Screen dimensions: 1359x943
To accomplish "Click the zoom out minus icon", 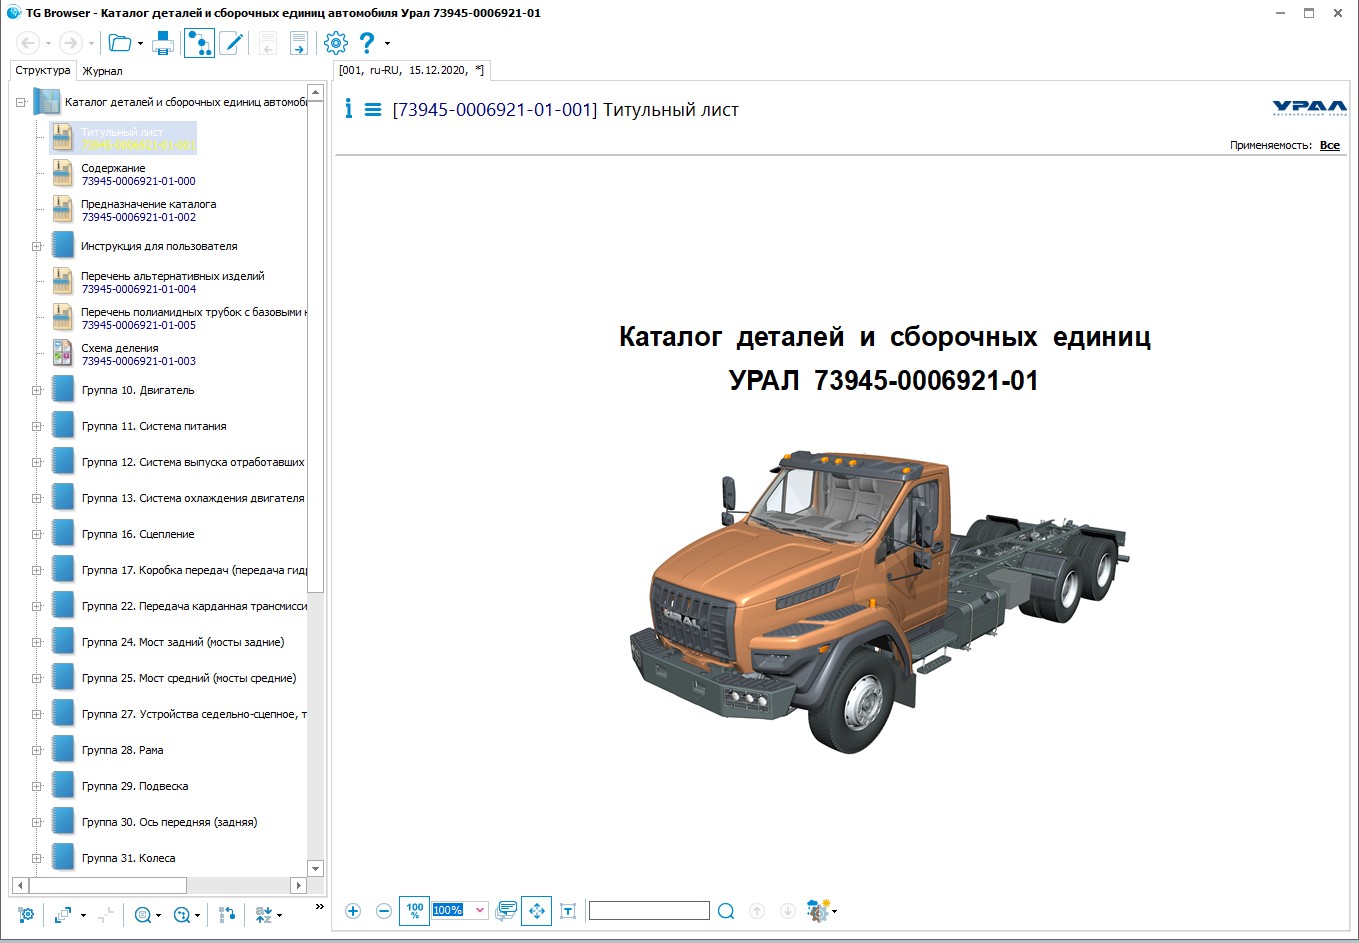I will coord(384,911).
